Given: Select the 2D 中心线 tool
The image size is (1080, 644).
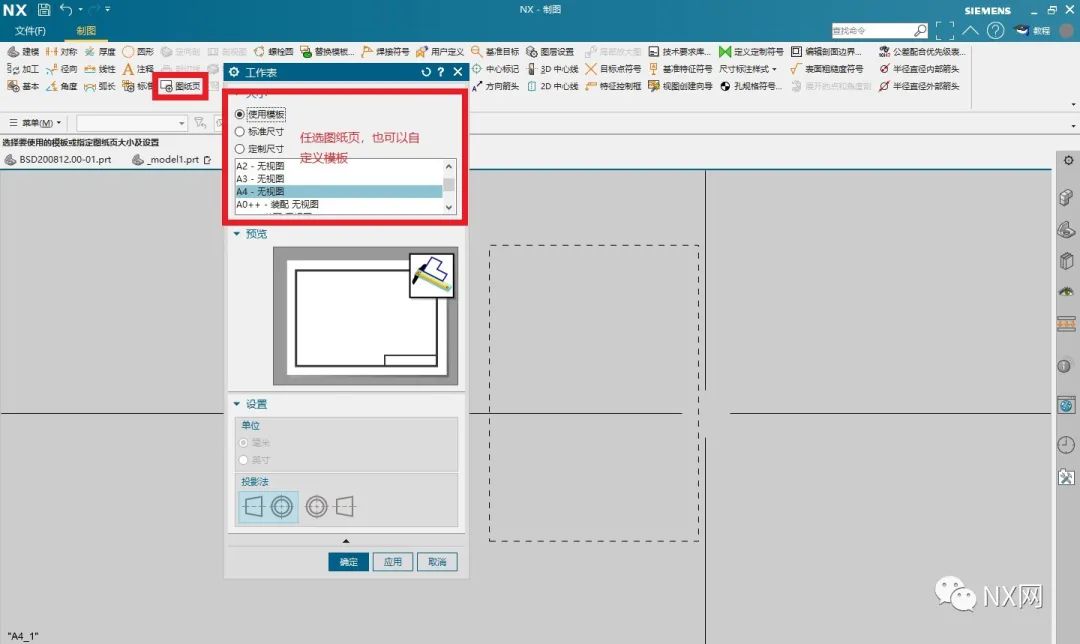Looking at the screenshot, I should (x=552, y=86).
